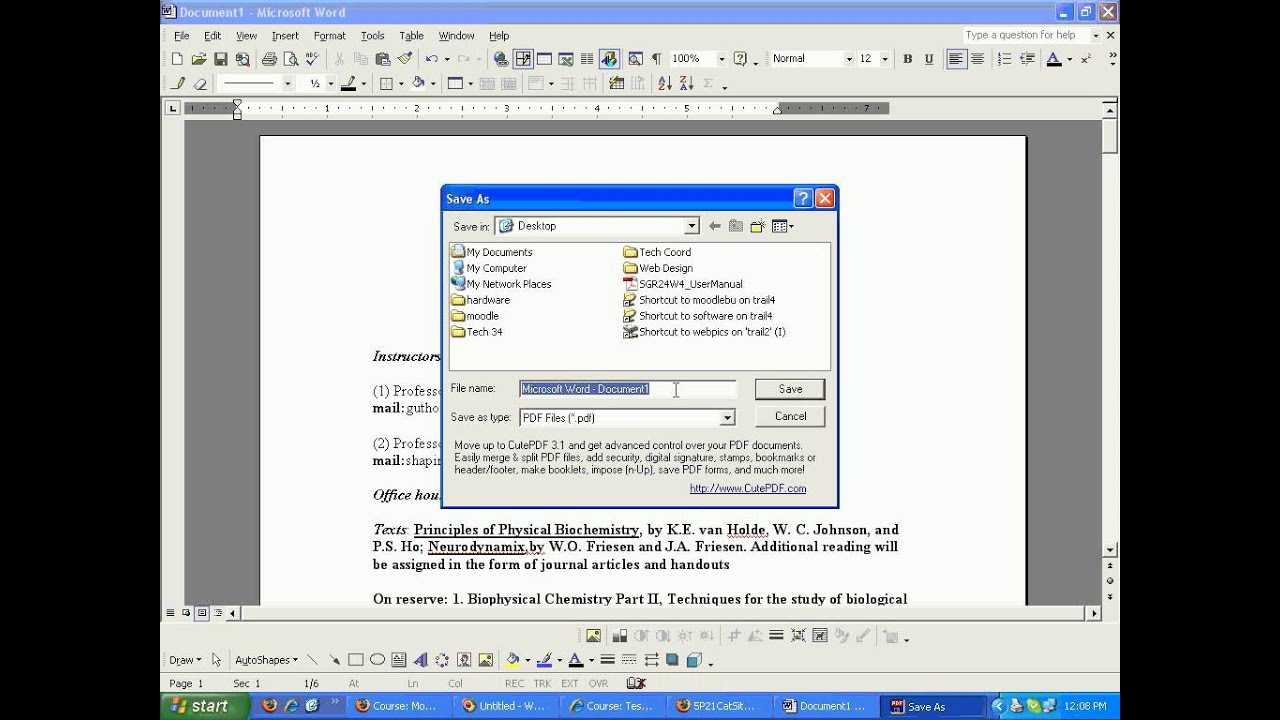
Task: Switch to Untitled taskbar button
Action: coord(504,706)
